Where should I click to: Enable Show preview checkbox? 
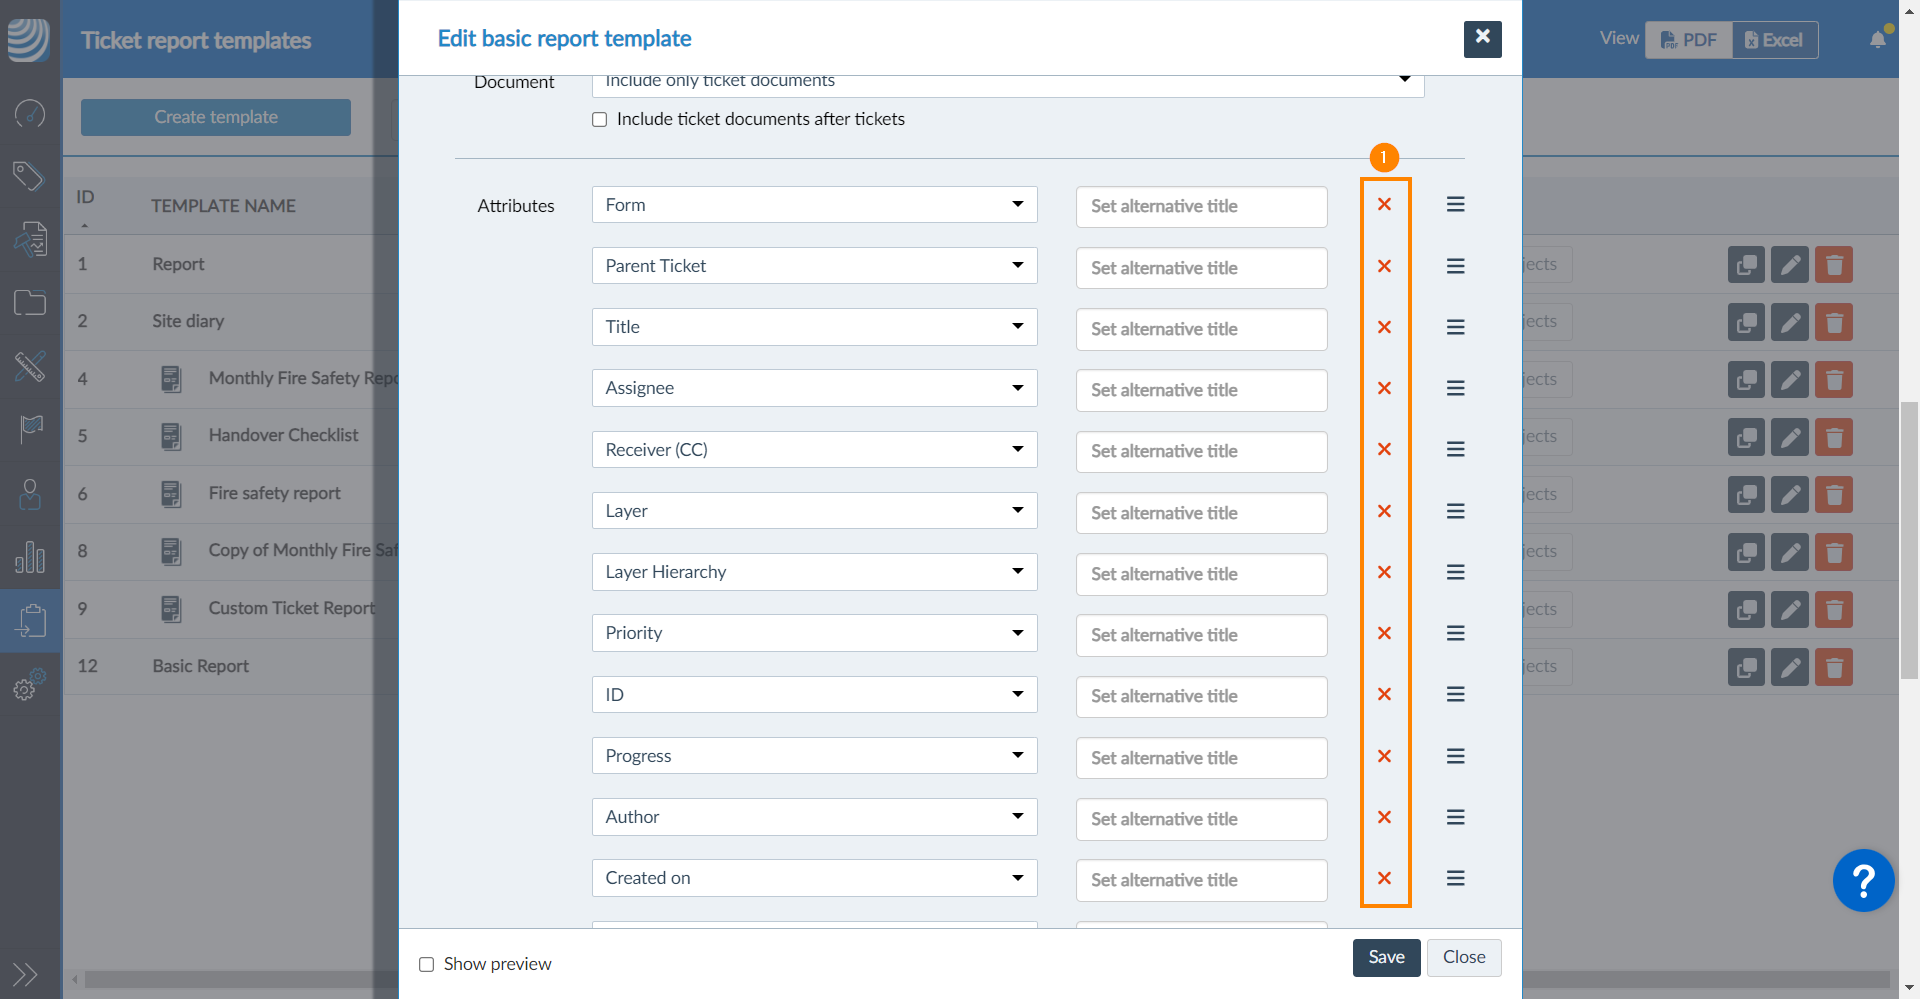pos(427,964)
